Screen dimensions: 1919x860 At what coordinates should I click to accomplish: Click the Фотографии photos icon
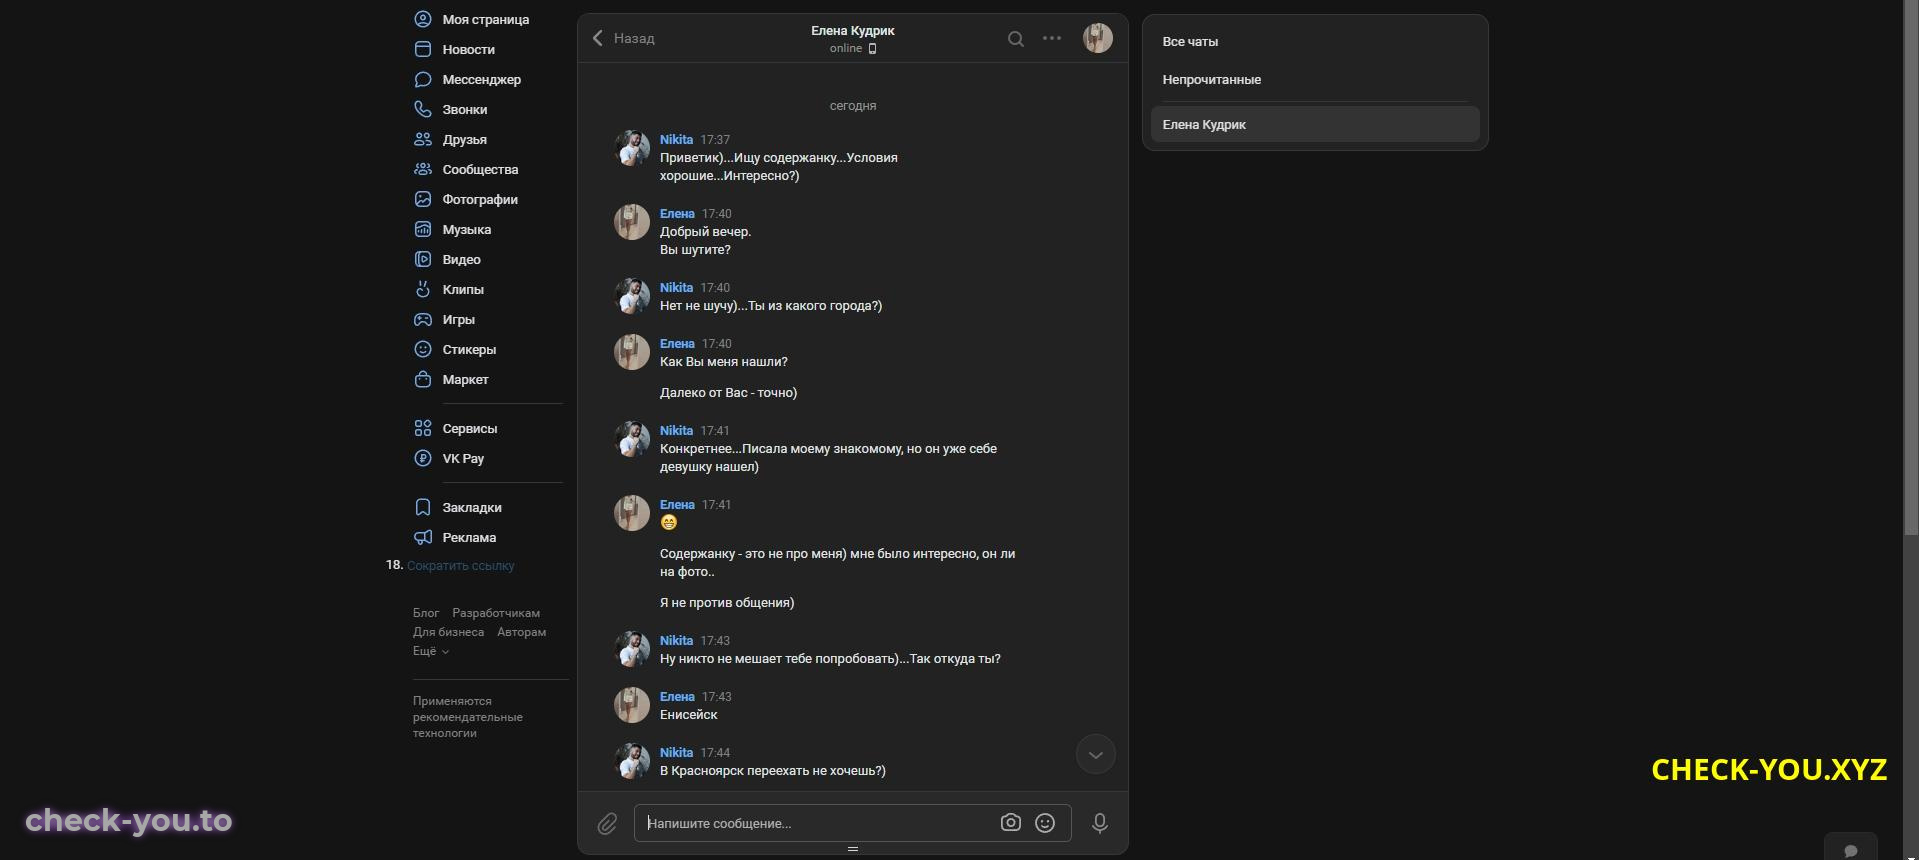point(423,199)
